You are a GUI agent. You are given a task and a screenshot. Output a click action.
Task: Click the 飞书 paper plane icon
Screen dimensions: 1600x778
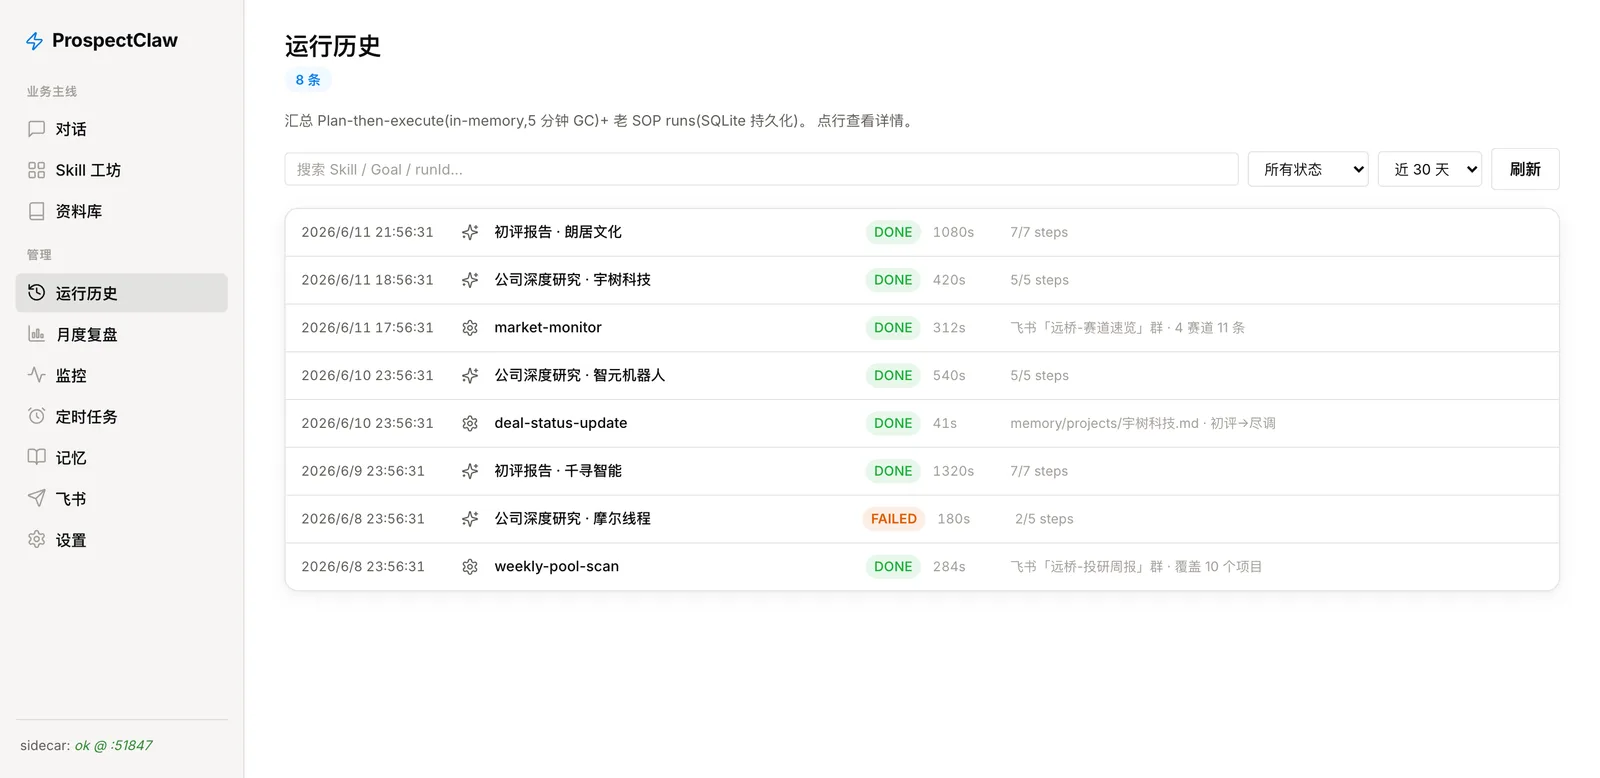click(37, 498)
